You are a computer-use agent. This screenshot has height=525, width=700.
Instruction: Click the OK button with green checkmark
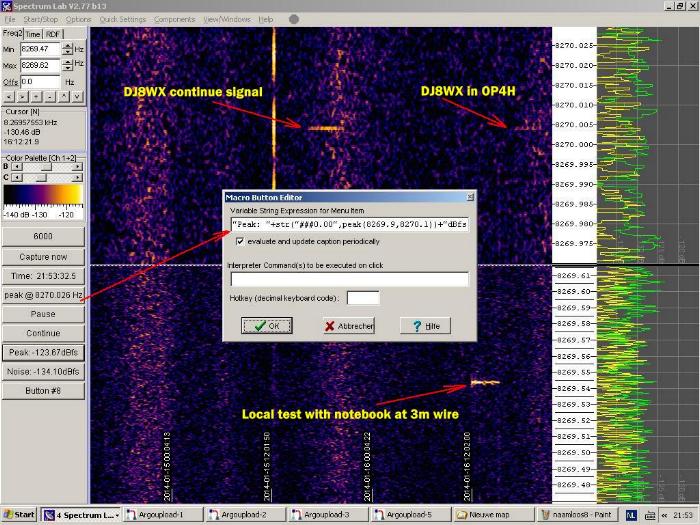(267, 326)
